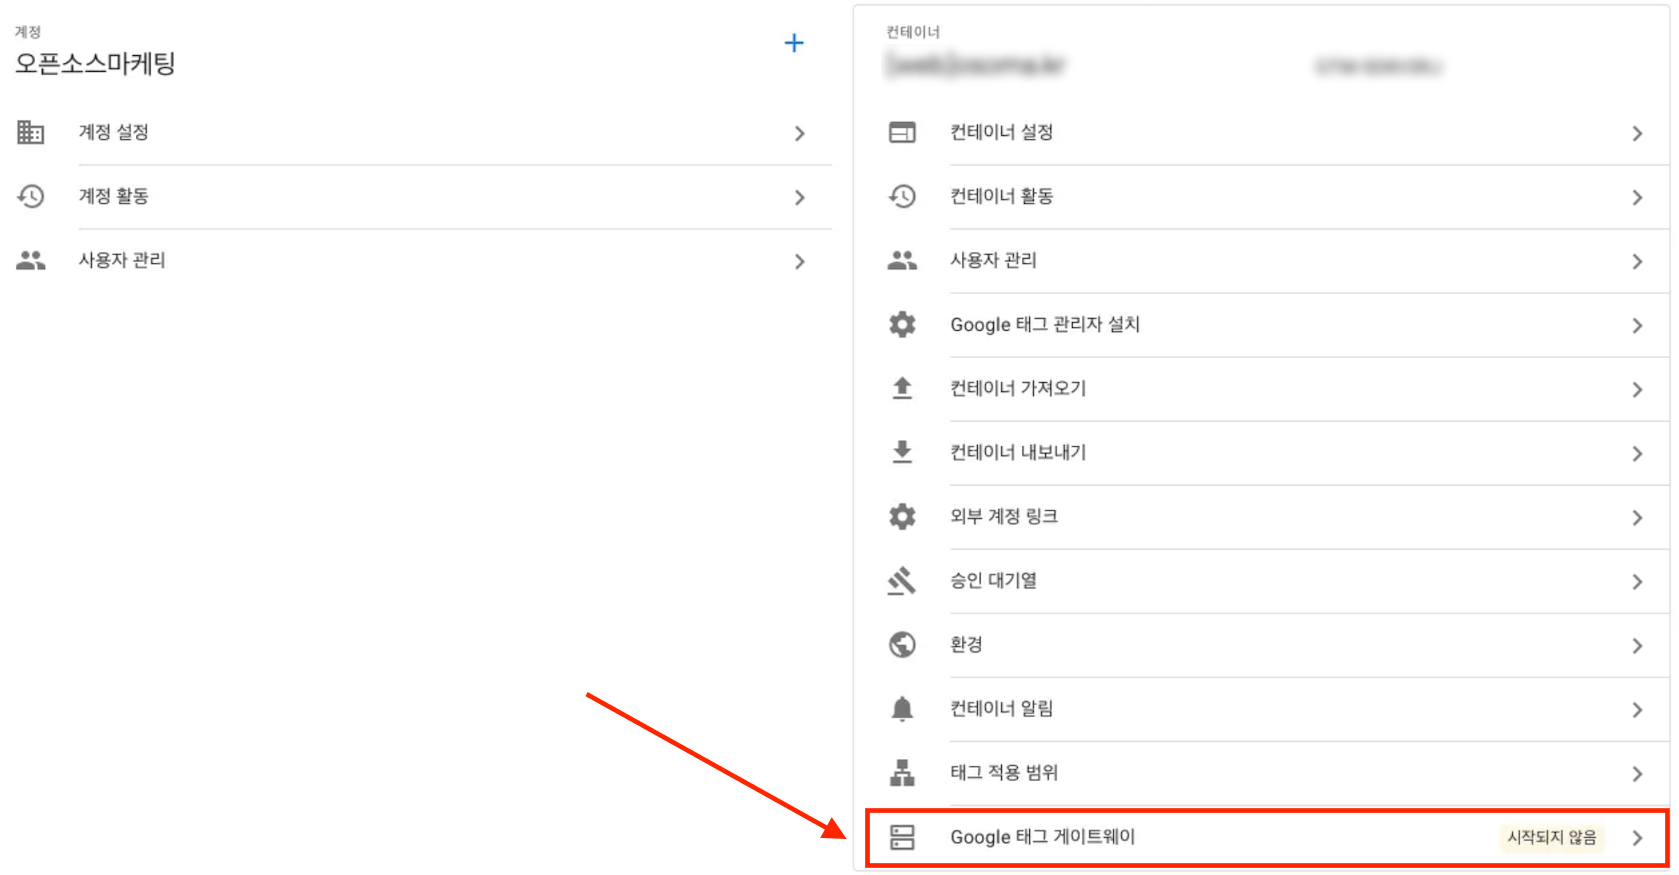Click the upload icon beside 컨테이너 가져오기
This screenshot has height=875, width=1679.
(902, 388)
